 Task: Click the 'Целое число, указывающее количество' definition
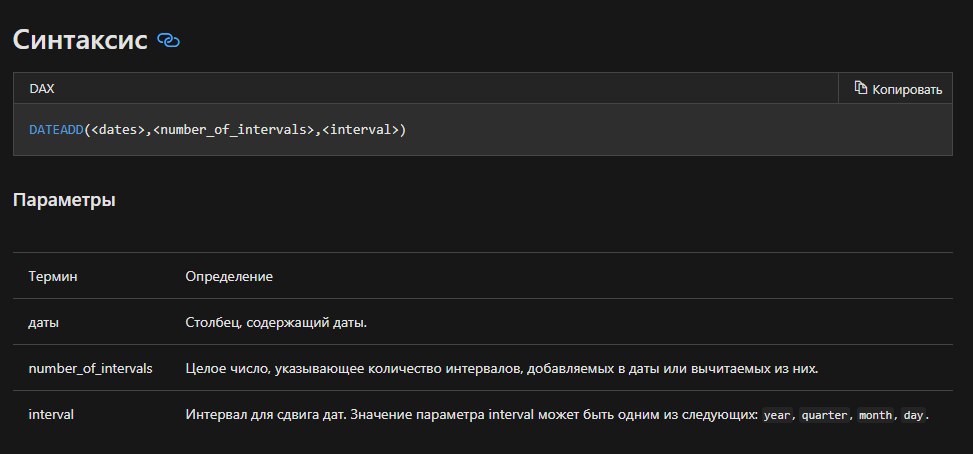[x=502, y=368]
